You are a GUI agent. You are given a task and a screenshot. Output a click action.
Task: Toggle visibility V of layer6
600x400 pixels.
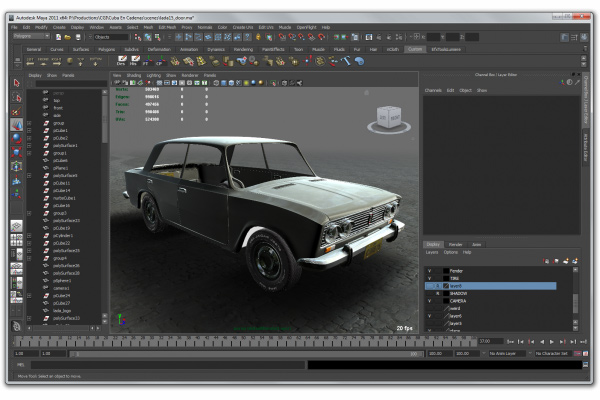tap(430, 316)
